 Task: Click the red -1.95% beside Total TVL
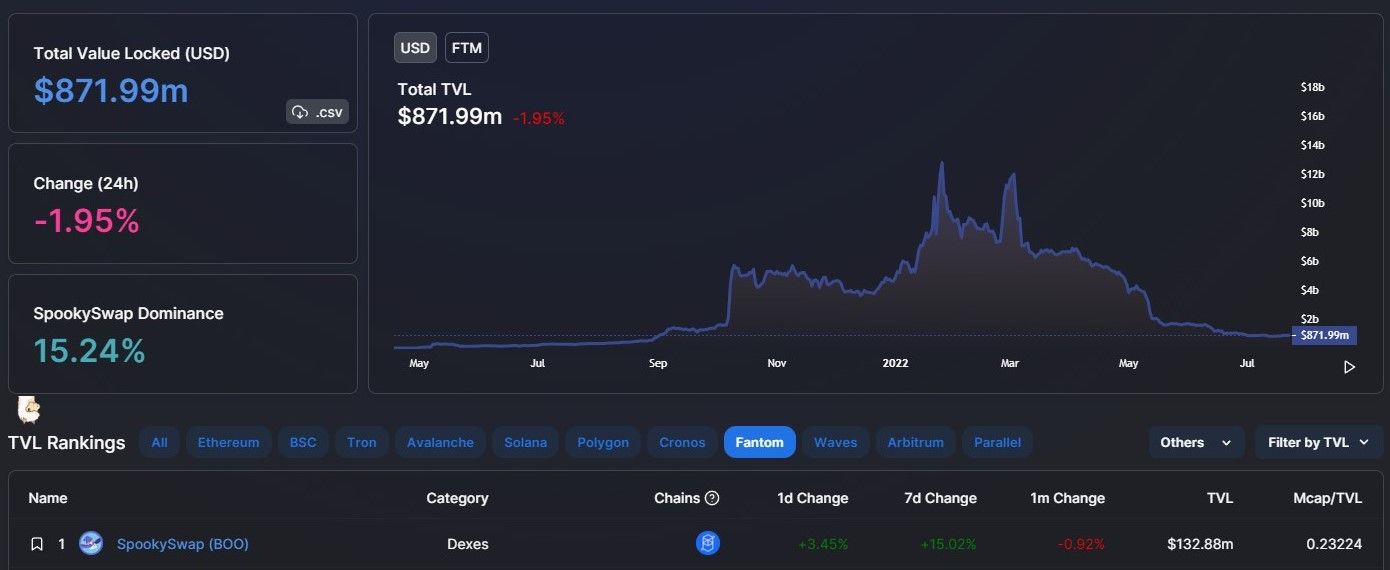[x=539, y=118]
